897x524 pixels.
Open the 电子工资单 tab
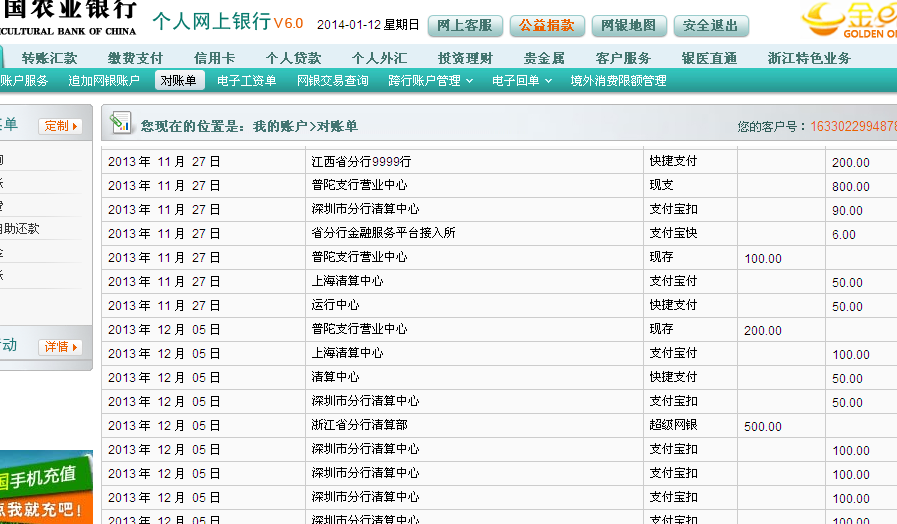246,81
